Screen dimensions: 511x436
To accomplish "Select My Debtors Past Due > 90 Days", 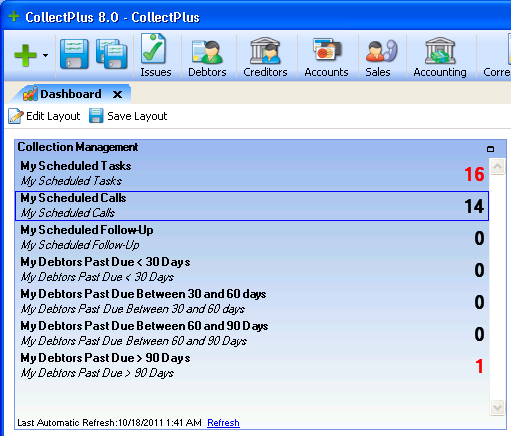I will 252,365.
